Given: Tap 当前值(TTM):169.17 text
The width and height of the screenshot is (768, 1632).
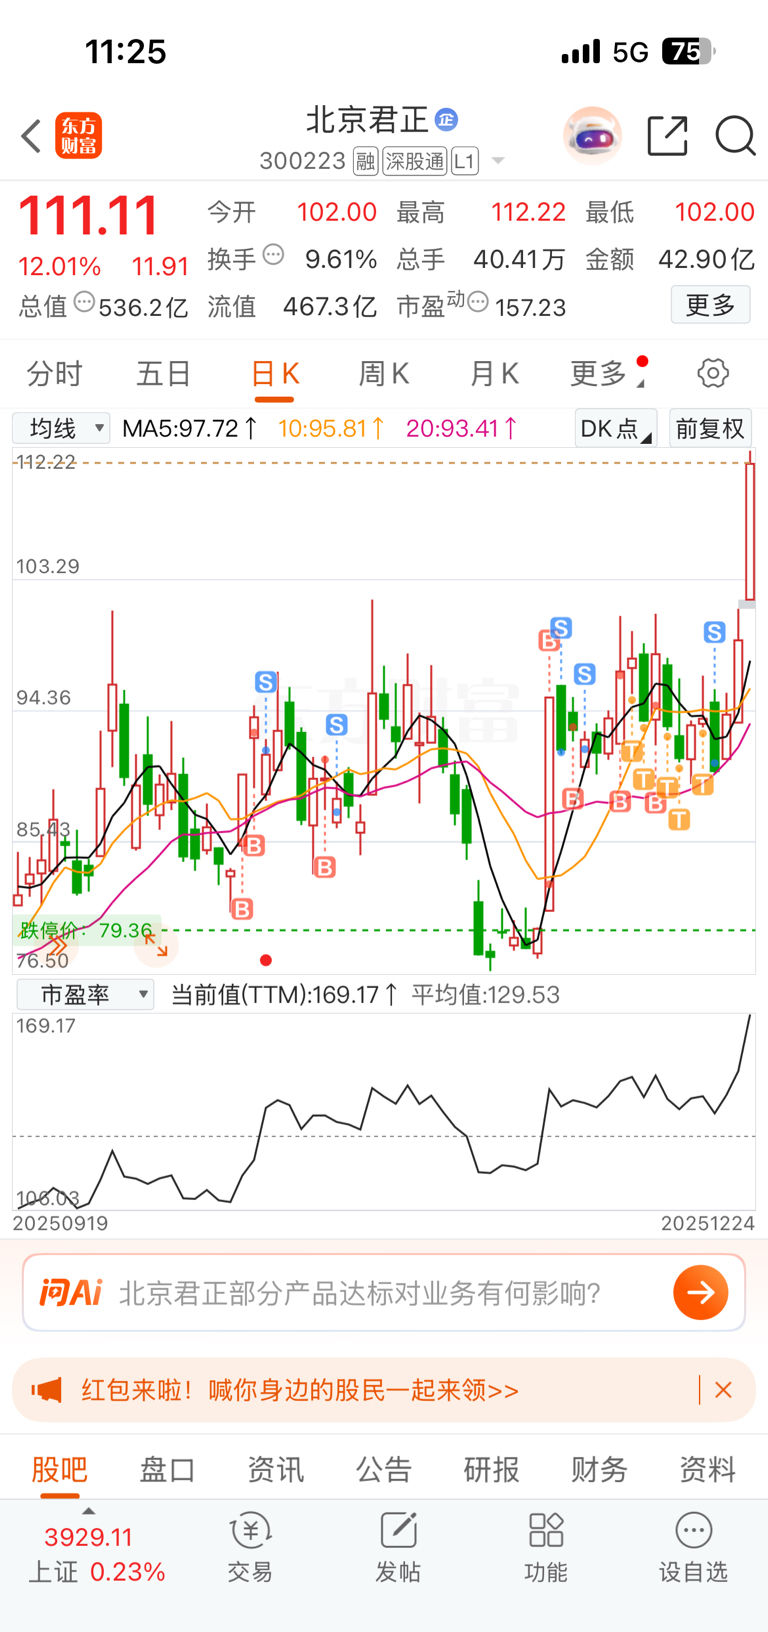Looking at the screenshot, I should [x=285, y=994].
